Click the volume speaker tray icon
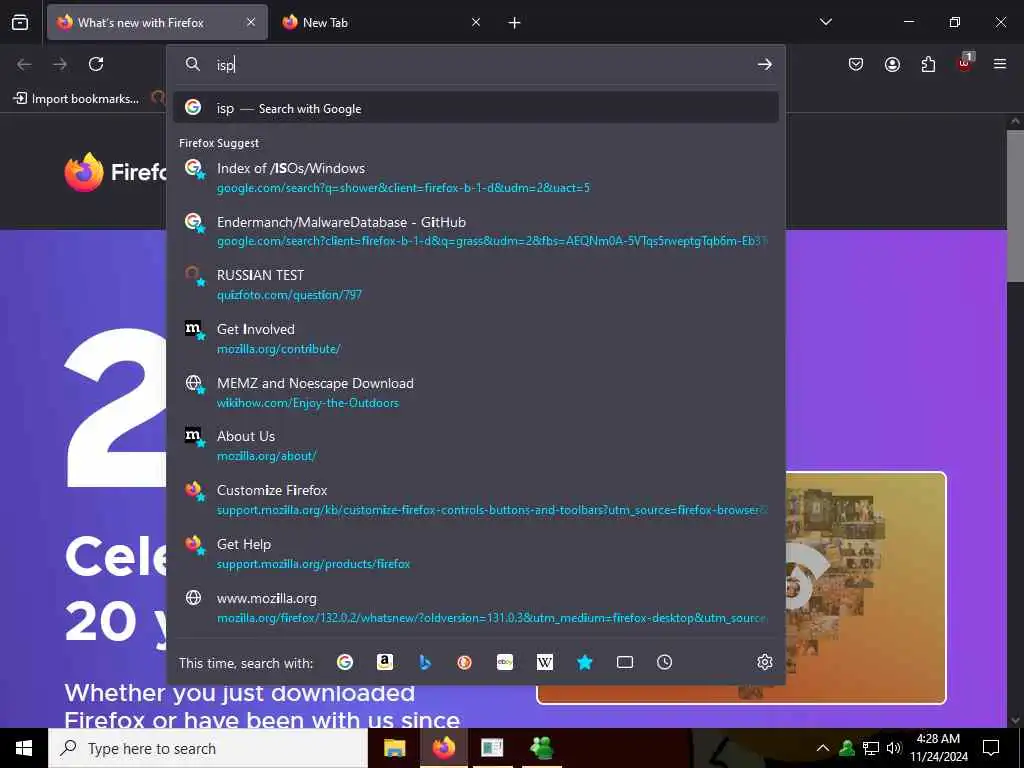 click(894, 748)
